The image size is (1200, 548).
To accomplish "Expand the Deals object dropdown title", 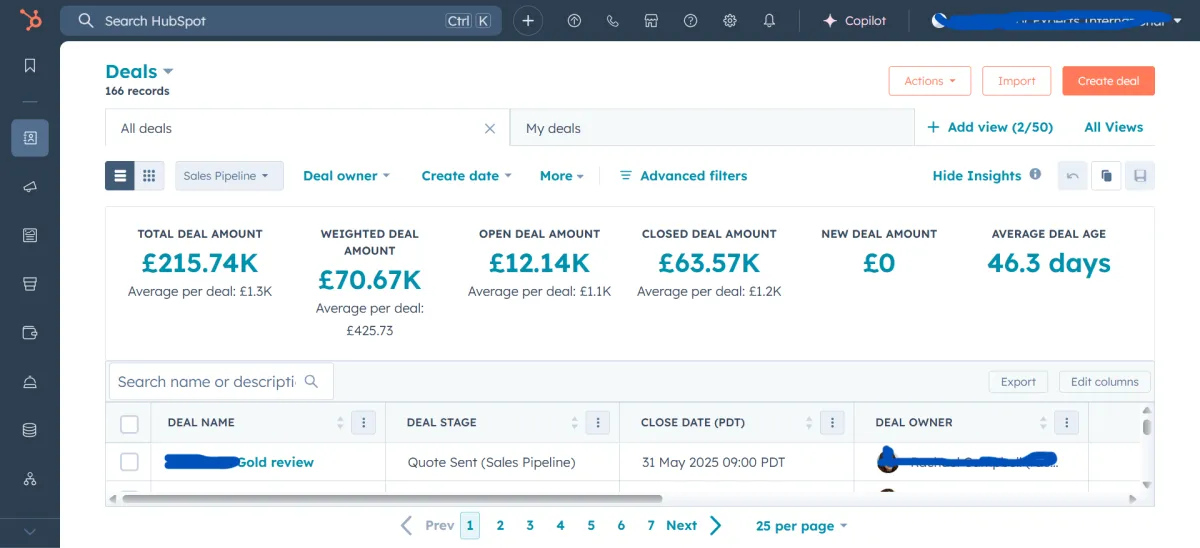I will point(139,71).
